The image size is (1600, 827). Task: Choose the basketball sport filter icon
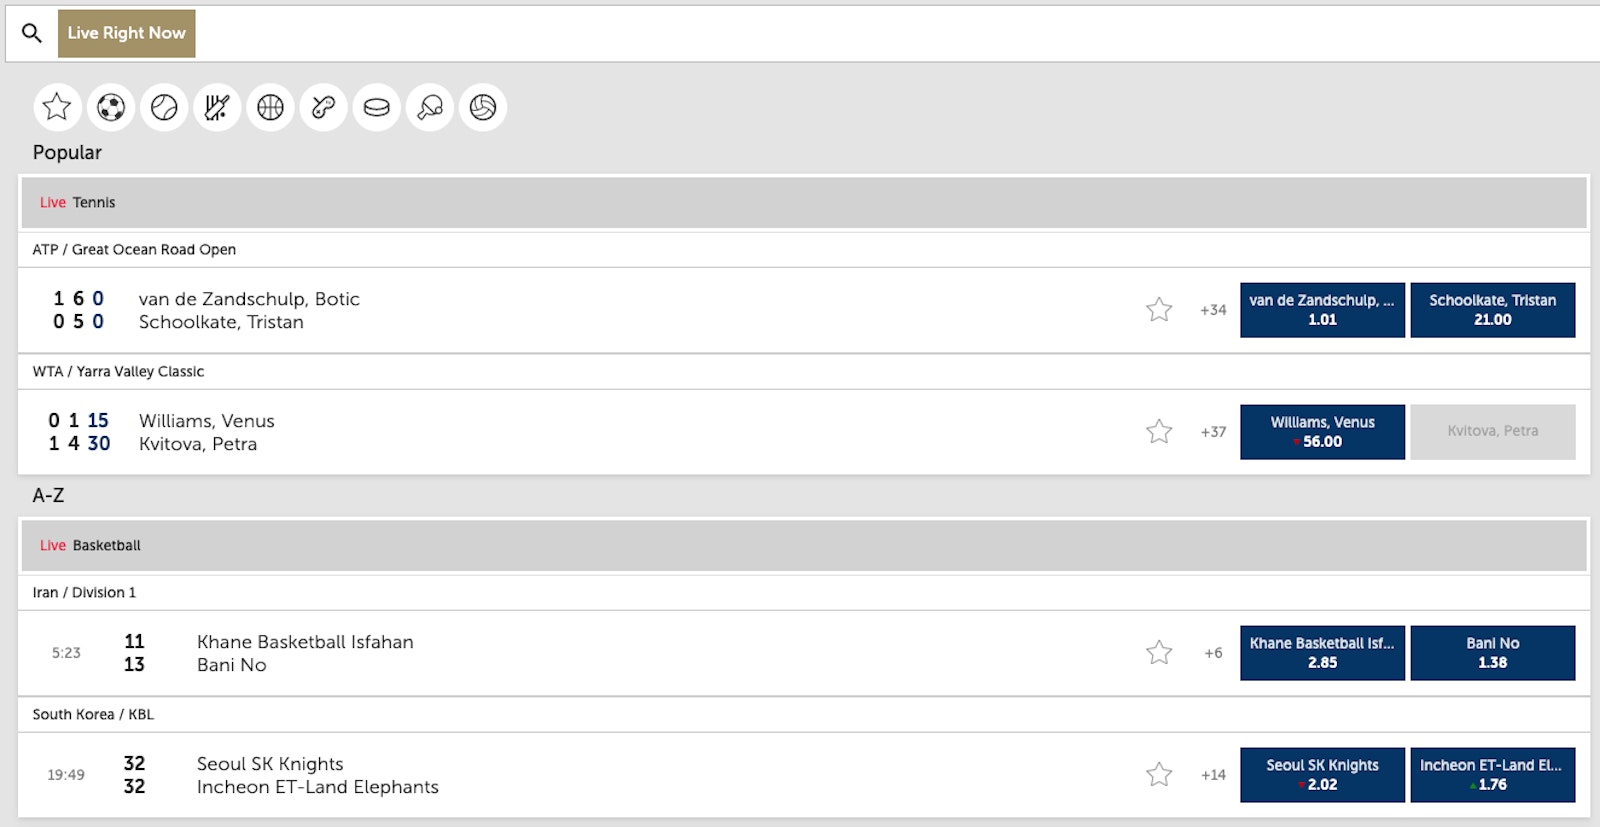point(270,107)
